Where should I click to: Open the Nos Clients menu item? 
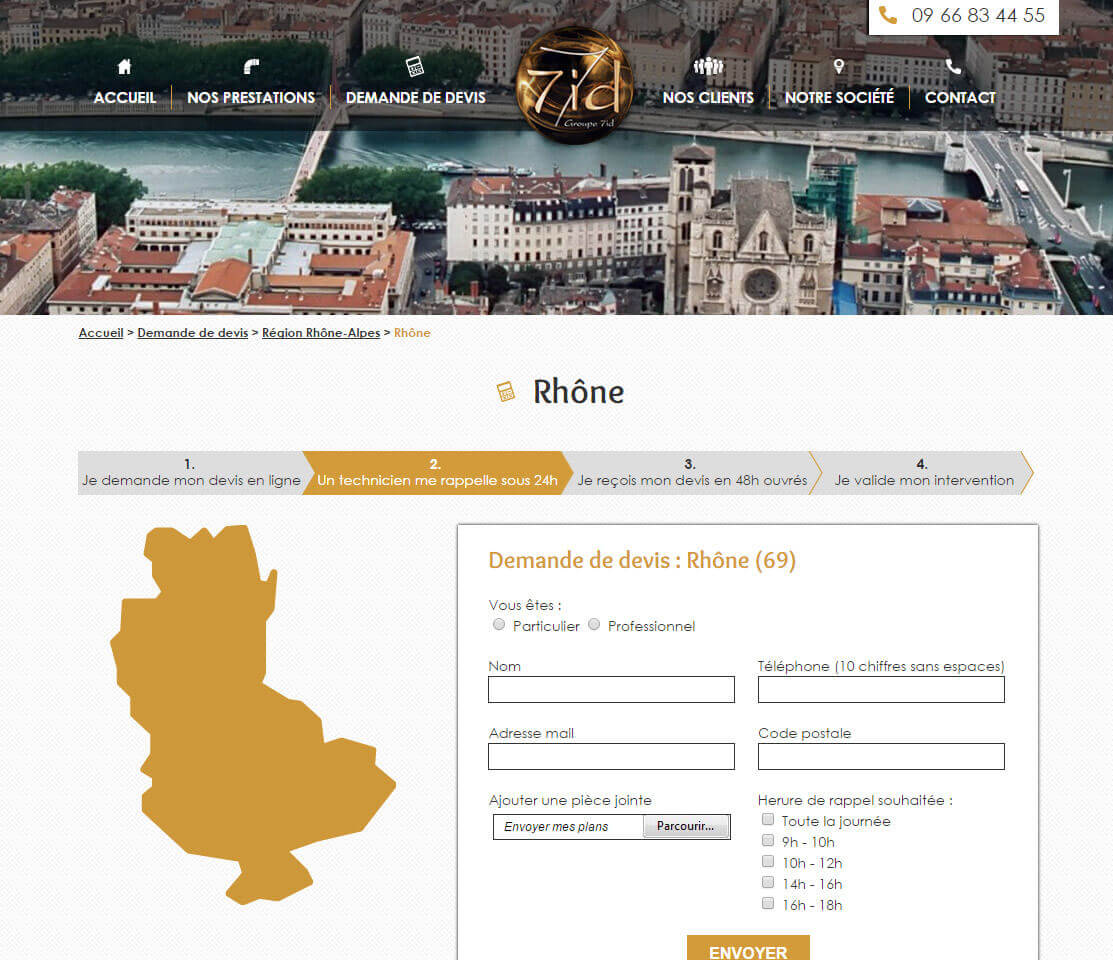click(x=708, y=98)
